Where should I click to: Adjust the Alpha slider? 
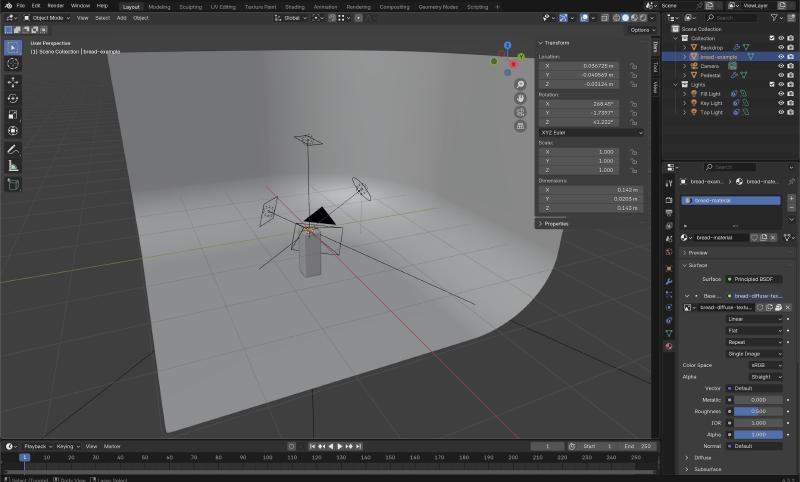pyautogui.click(x=758, y=435)
